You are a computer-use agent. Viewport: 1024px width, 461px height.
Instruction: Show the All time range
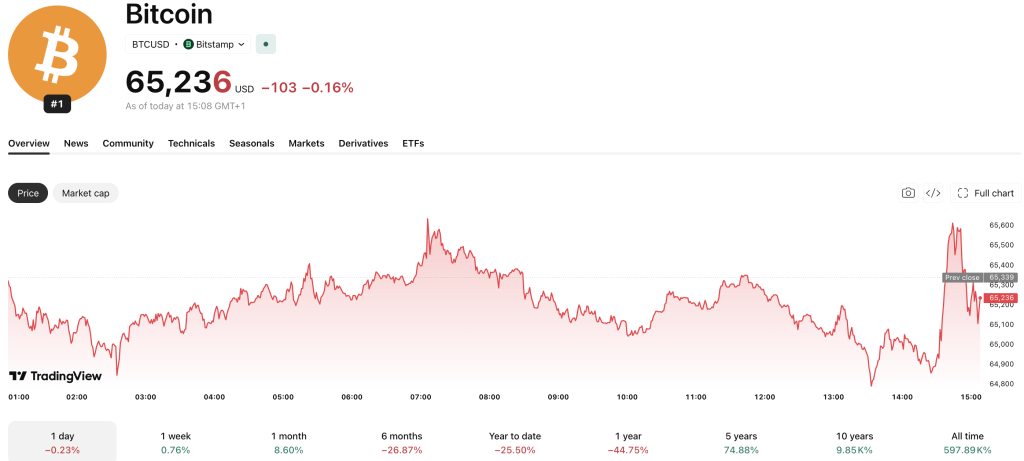click(x=967, y=443)
